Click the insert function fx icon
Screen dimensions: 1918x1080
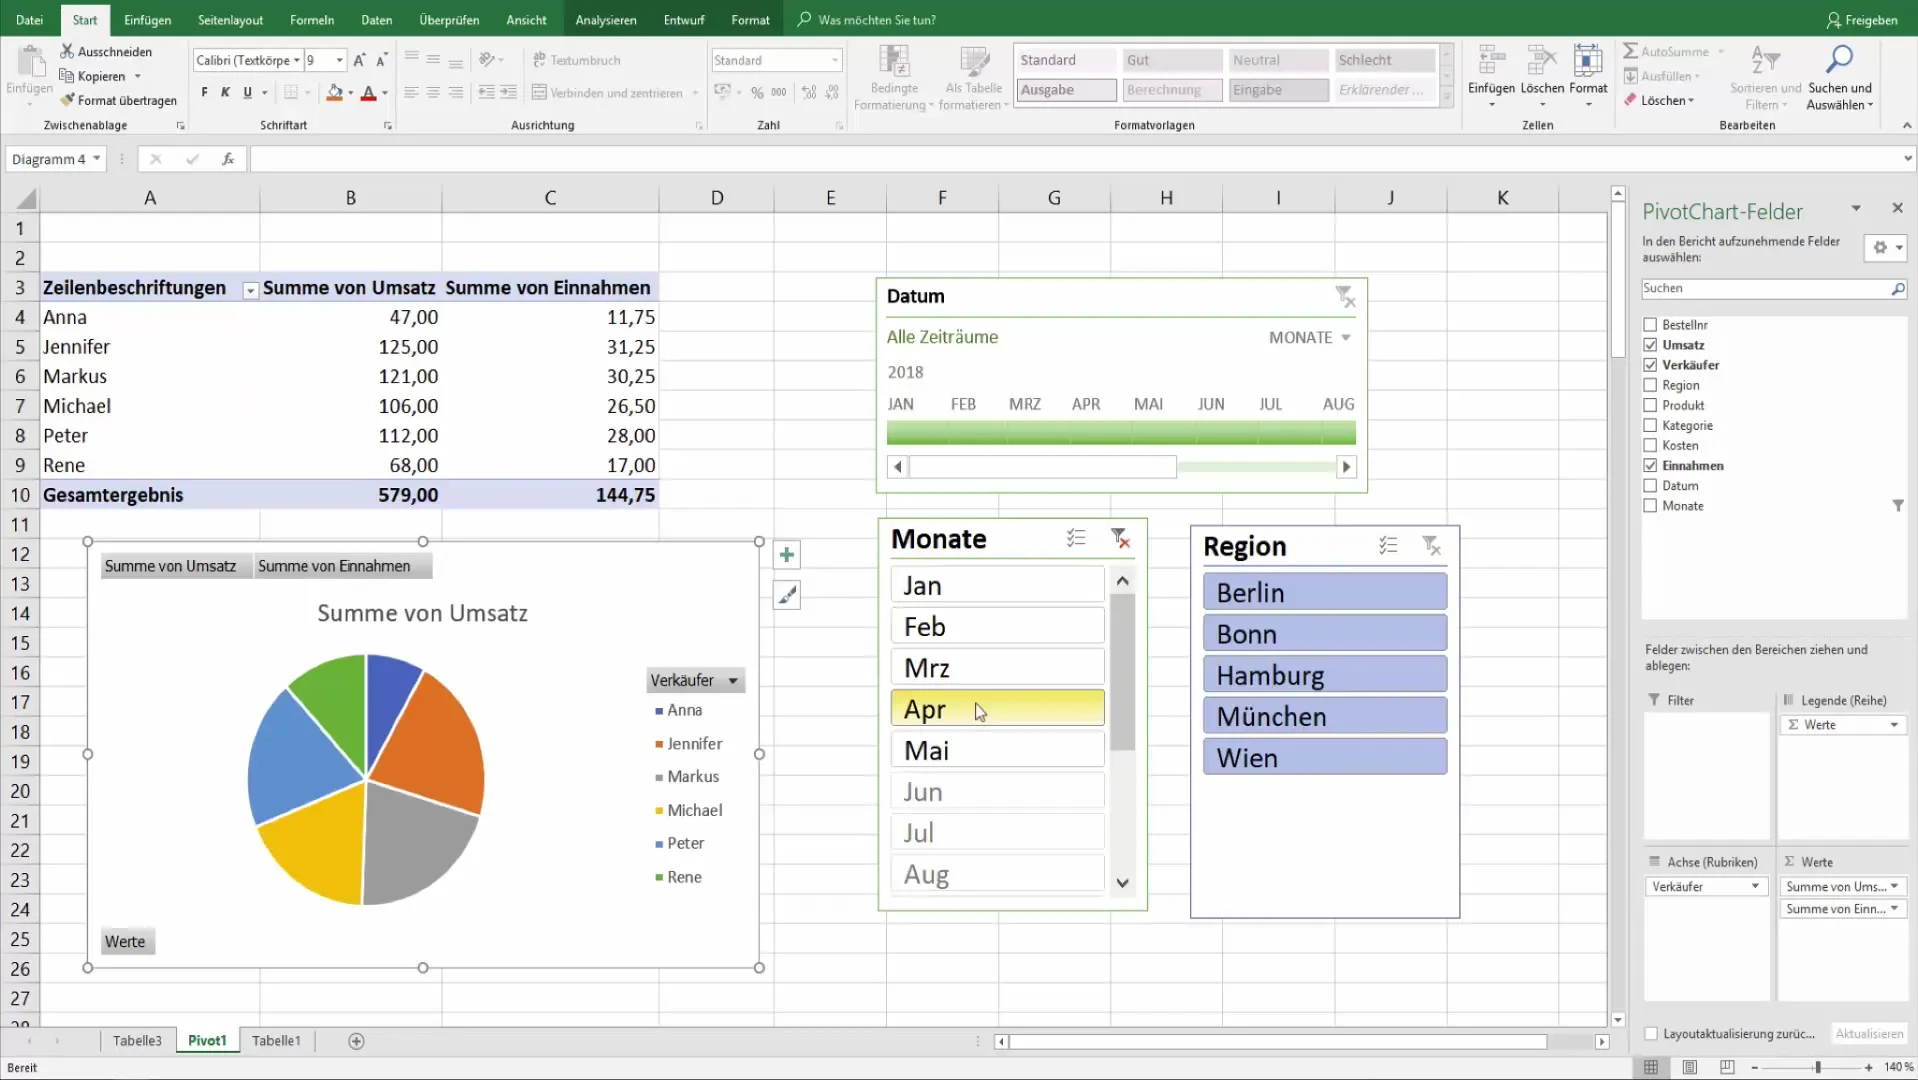(x=228, y=159)
